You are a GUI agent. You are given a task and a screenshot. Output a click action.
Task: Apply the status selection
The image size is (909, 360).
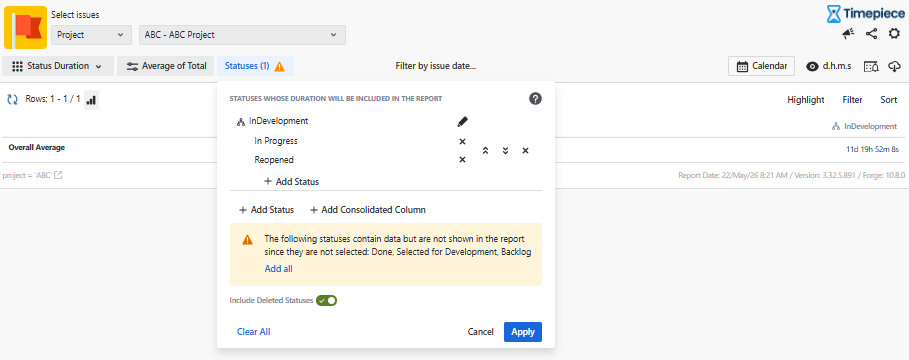pos(523,332)
